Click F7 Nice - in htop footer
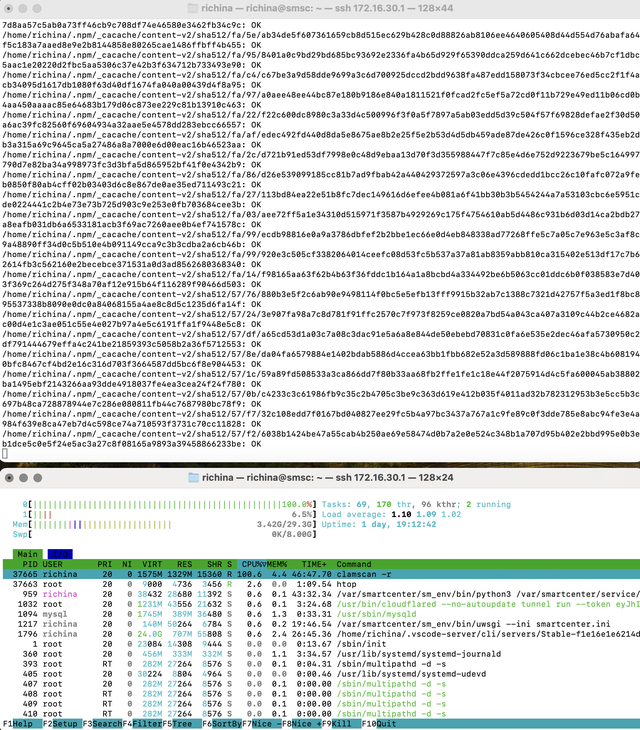Screen dimensions: 640x730 pos(262,724)
